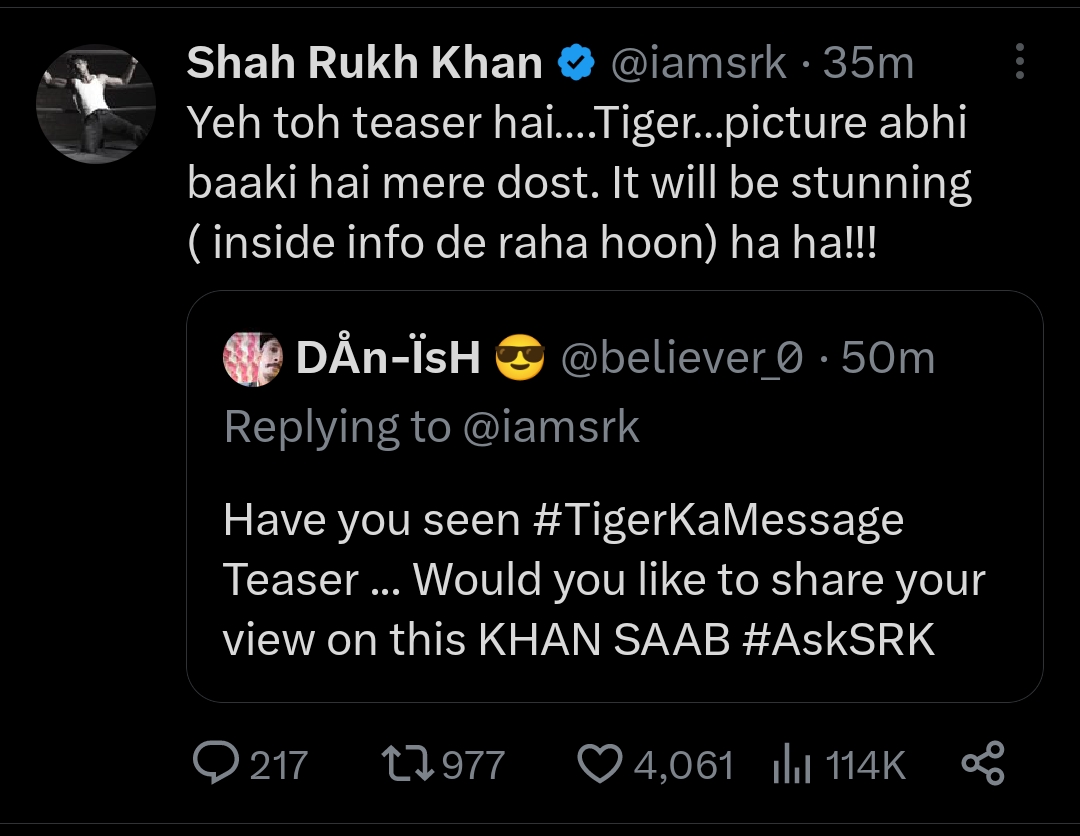
Task: Retweet this Shah Rukh Khan post
Action: [407, 765]
